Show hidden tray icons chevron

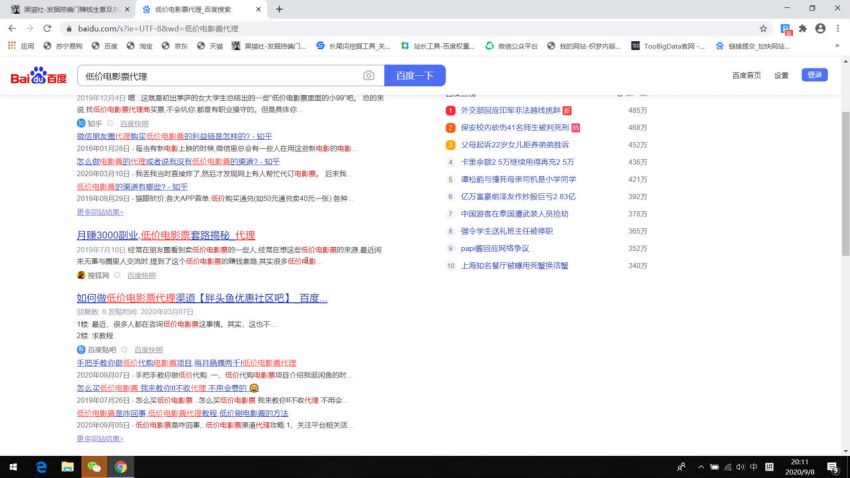coord(701,467)
